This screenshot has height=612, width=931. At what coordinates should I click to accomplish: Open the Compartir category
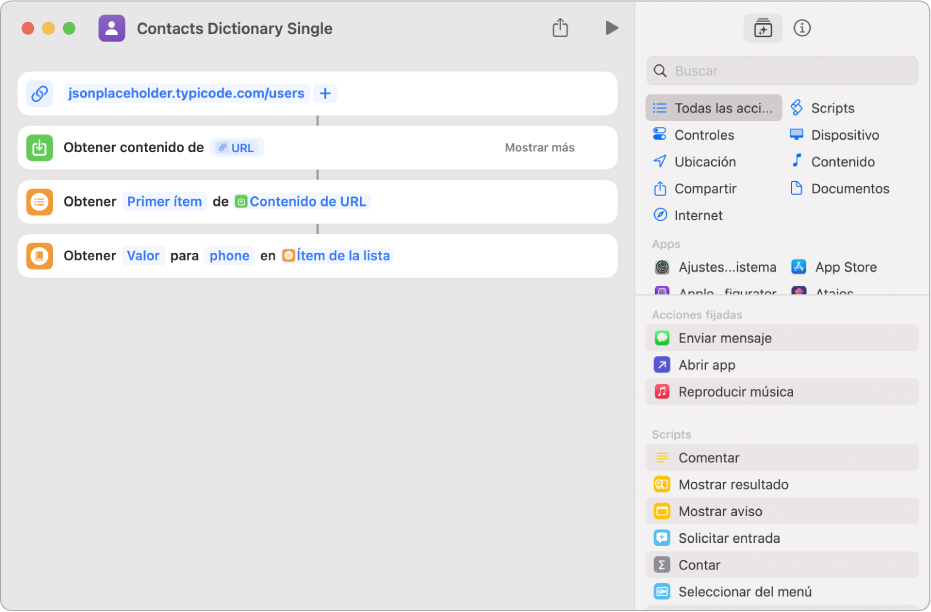(x=694, y=189)
